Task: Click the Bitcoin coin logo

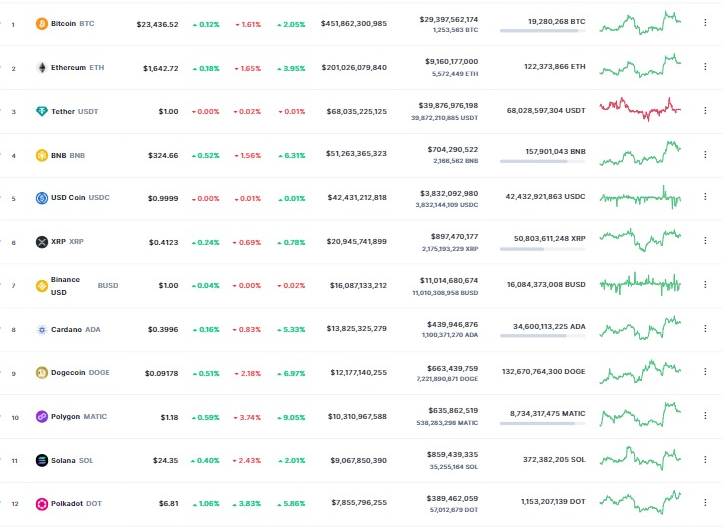Action: tap(42, 24)
